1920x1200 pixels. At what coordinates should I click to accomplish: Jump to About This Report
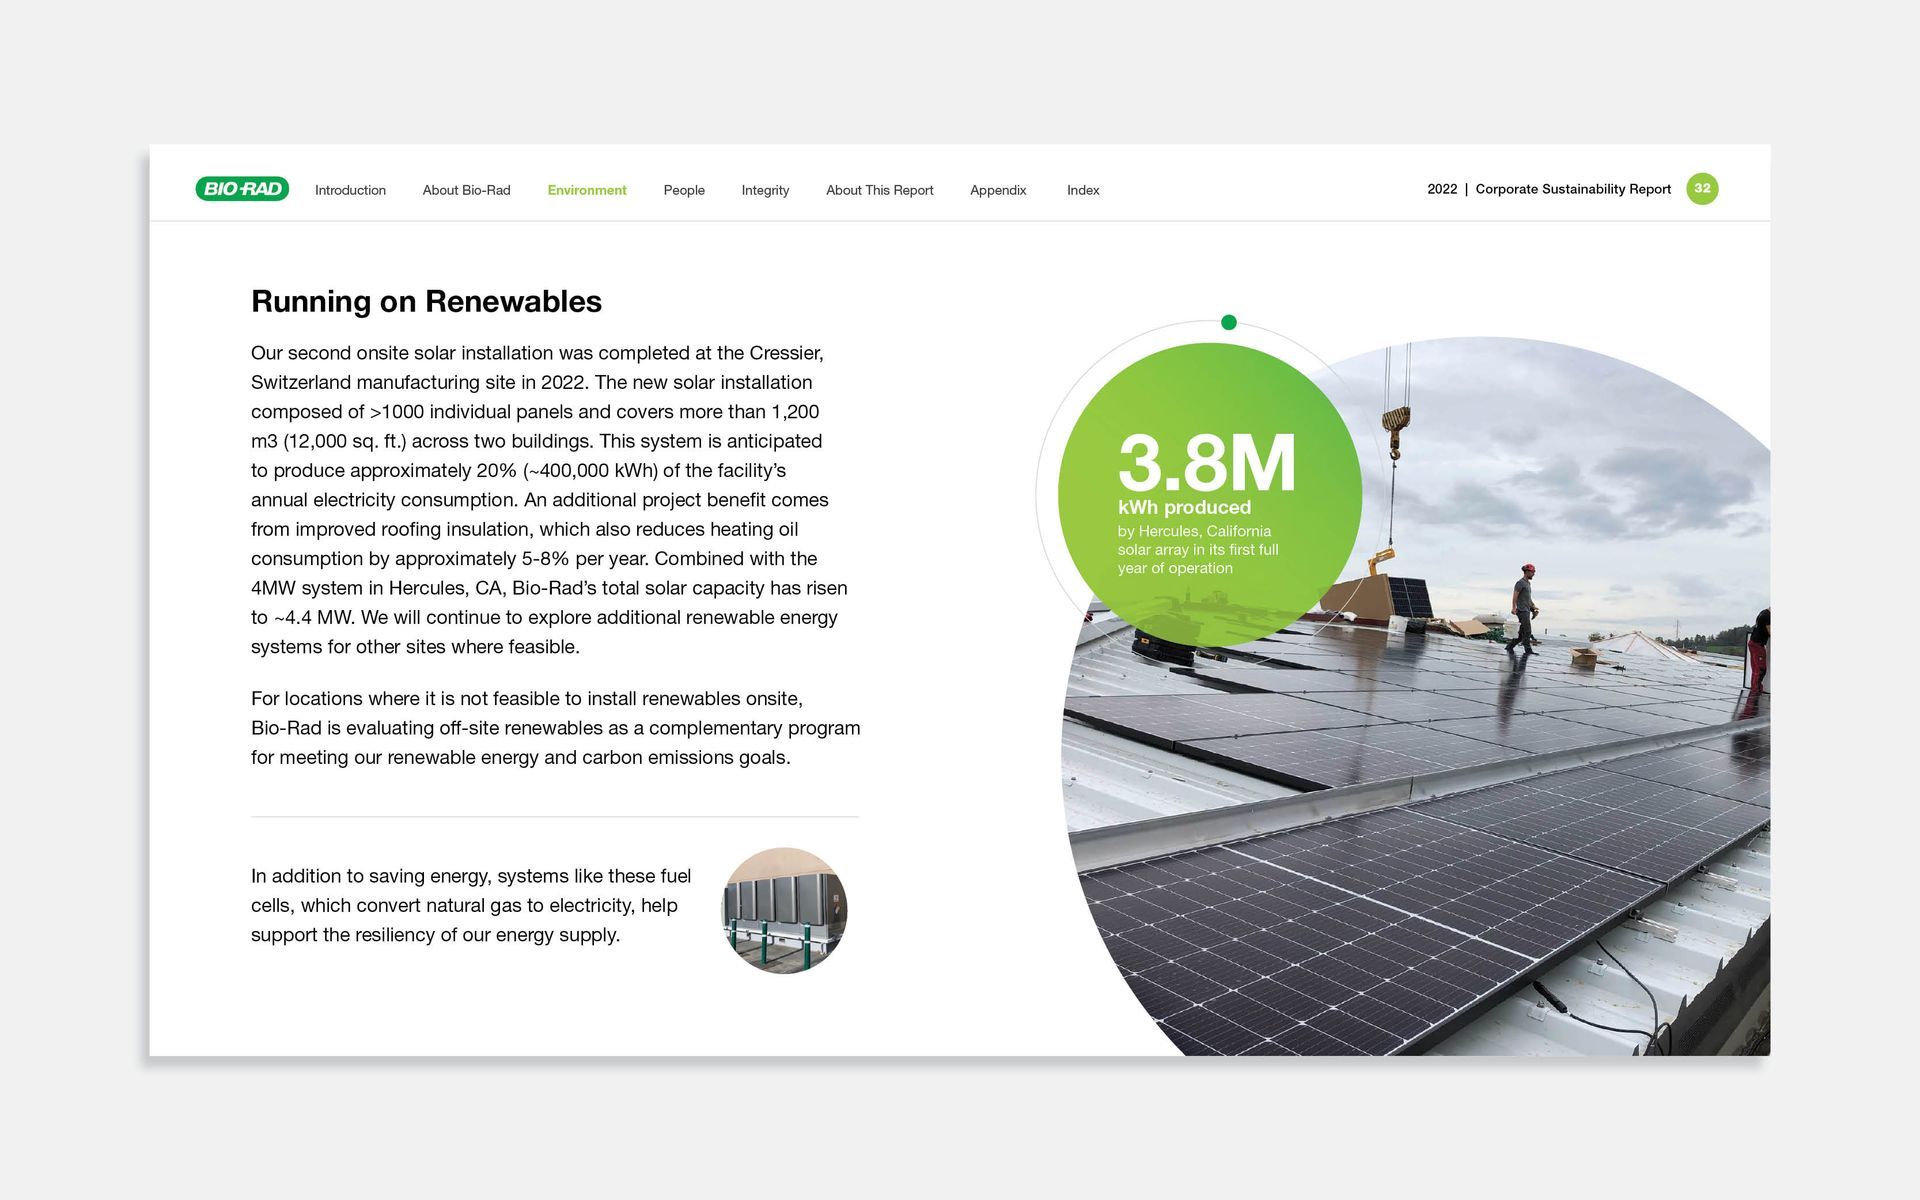pos(879,190)
